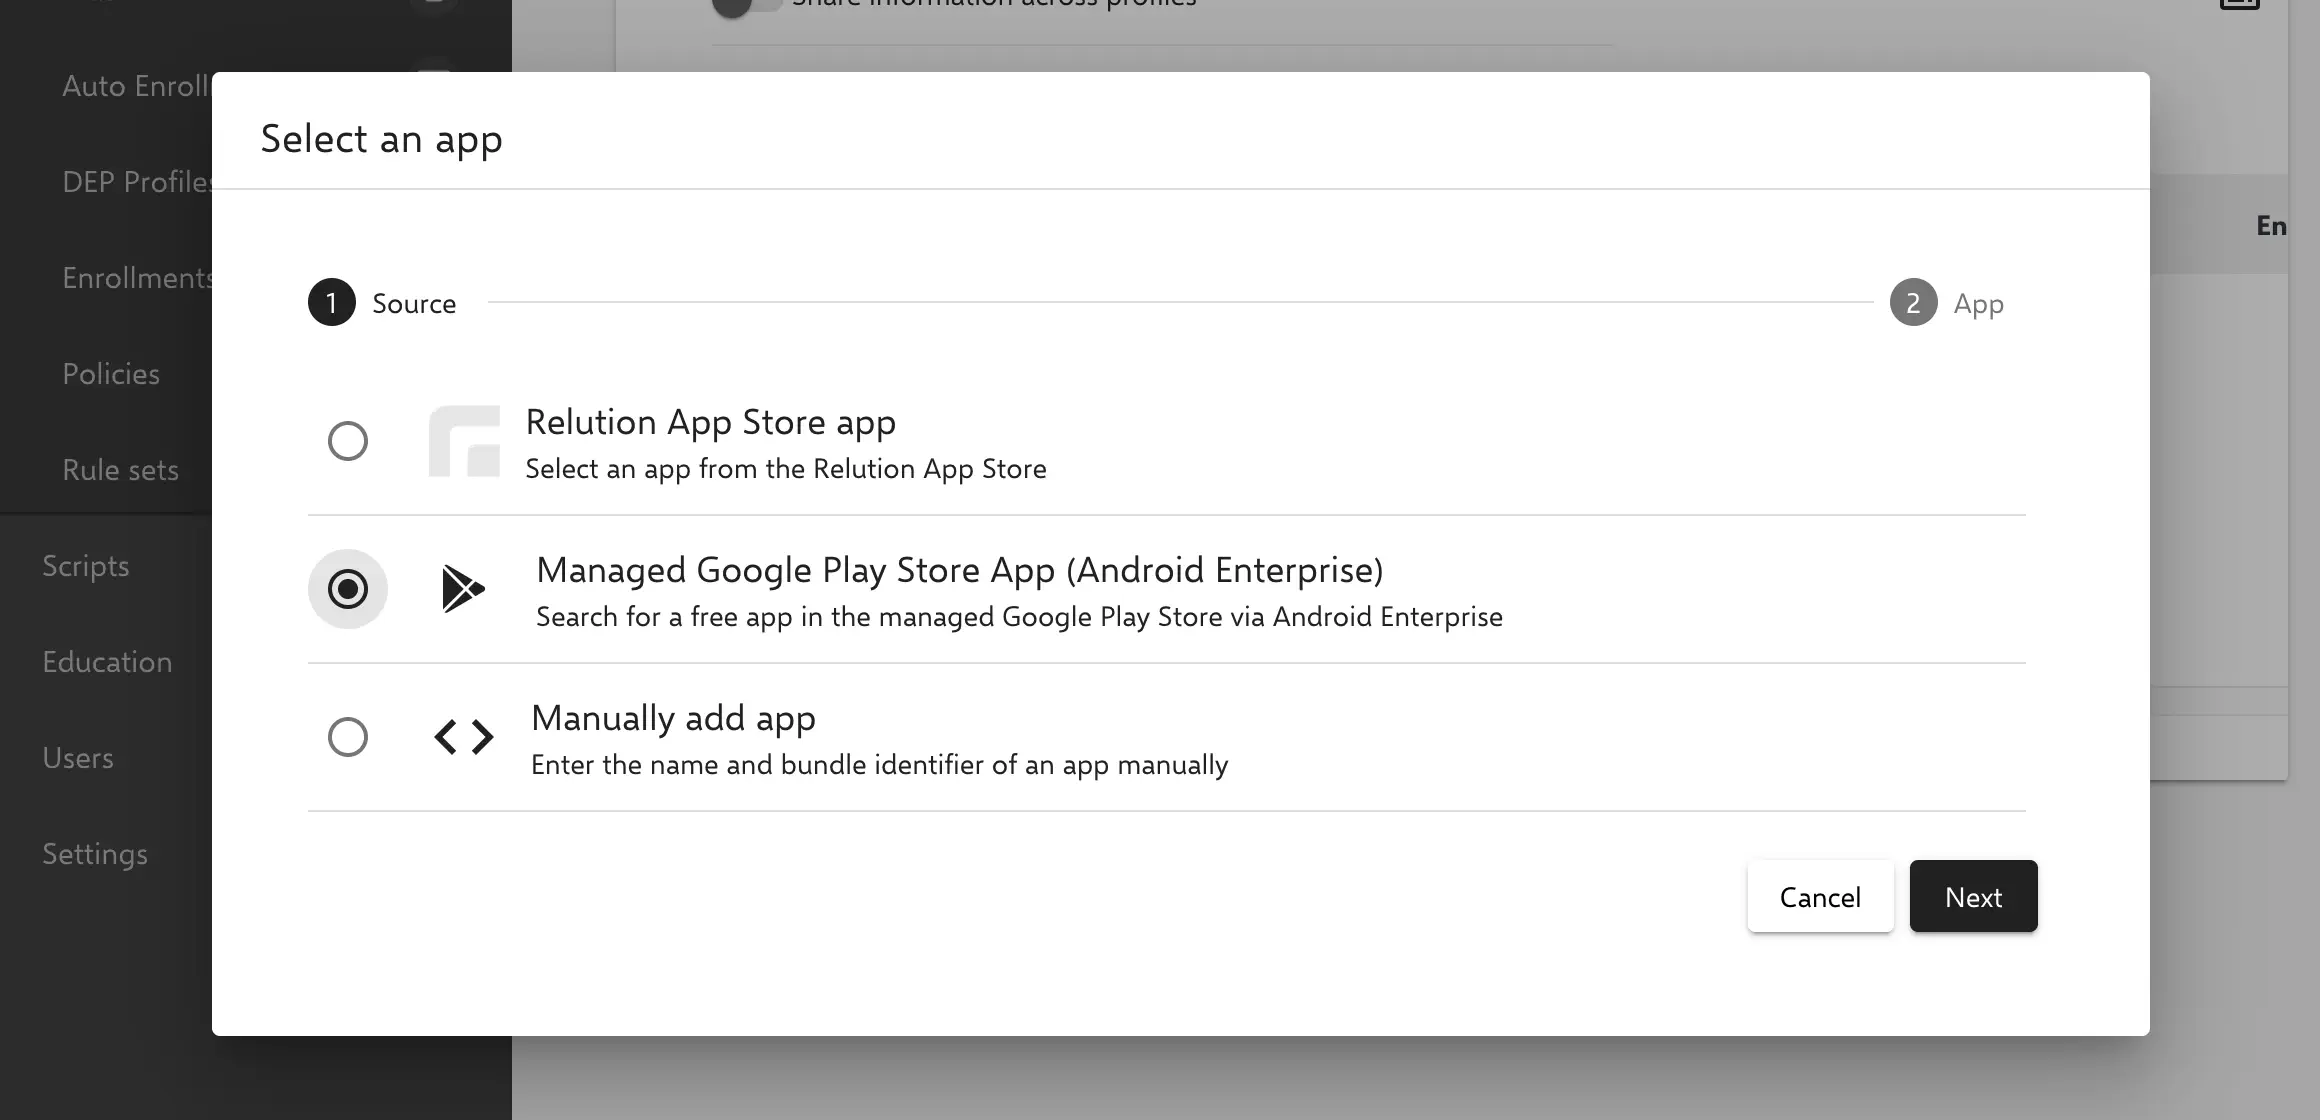Go to step 2 App in the stepper
Viewport: 2320px width, 1120px height.
click(1946, 302)
